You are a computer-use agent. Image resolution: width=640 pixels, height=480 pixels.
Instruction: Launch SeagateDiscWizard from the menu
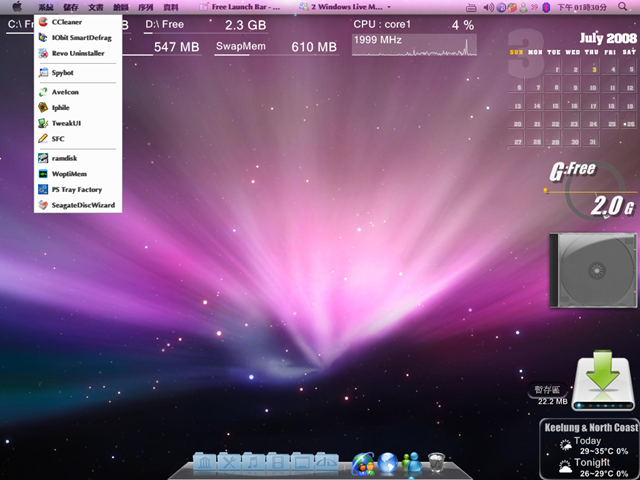pos(78,205)
